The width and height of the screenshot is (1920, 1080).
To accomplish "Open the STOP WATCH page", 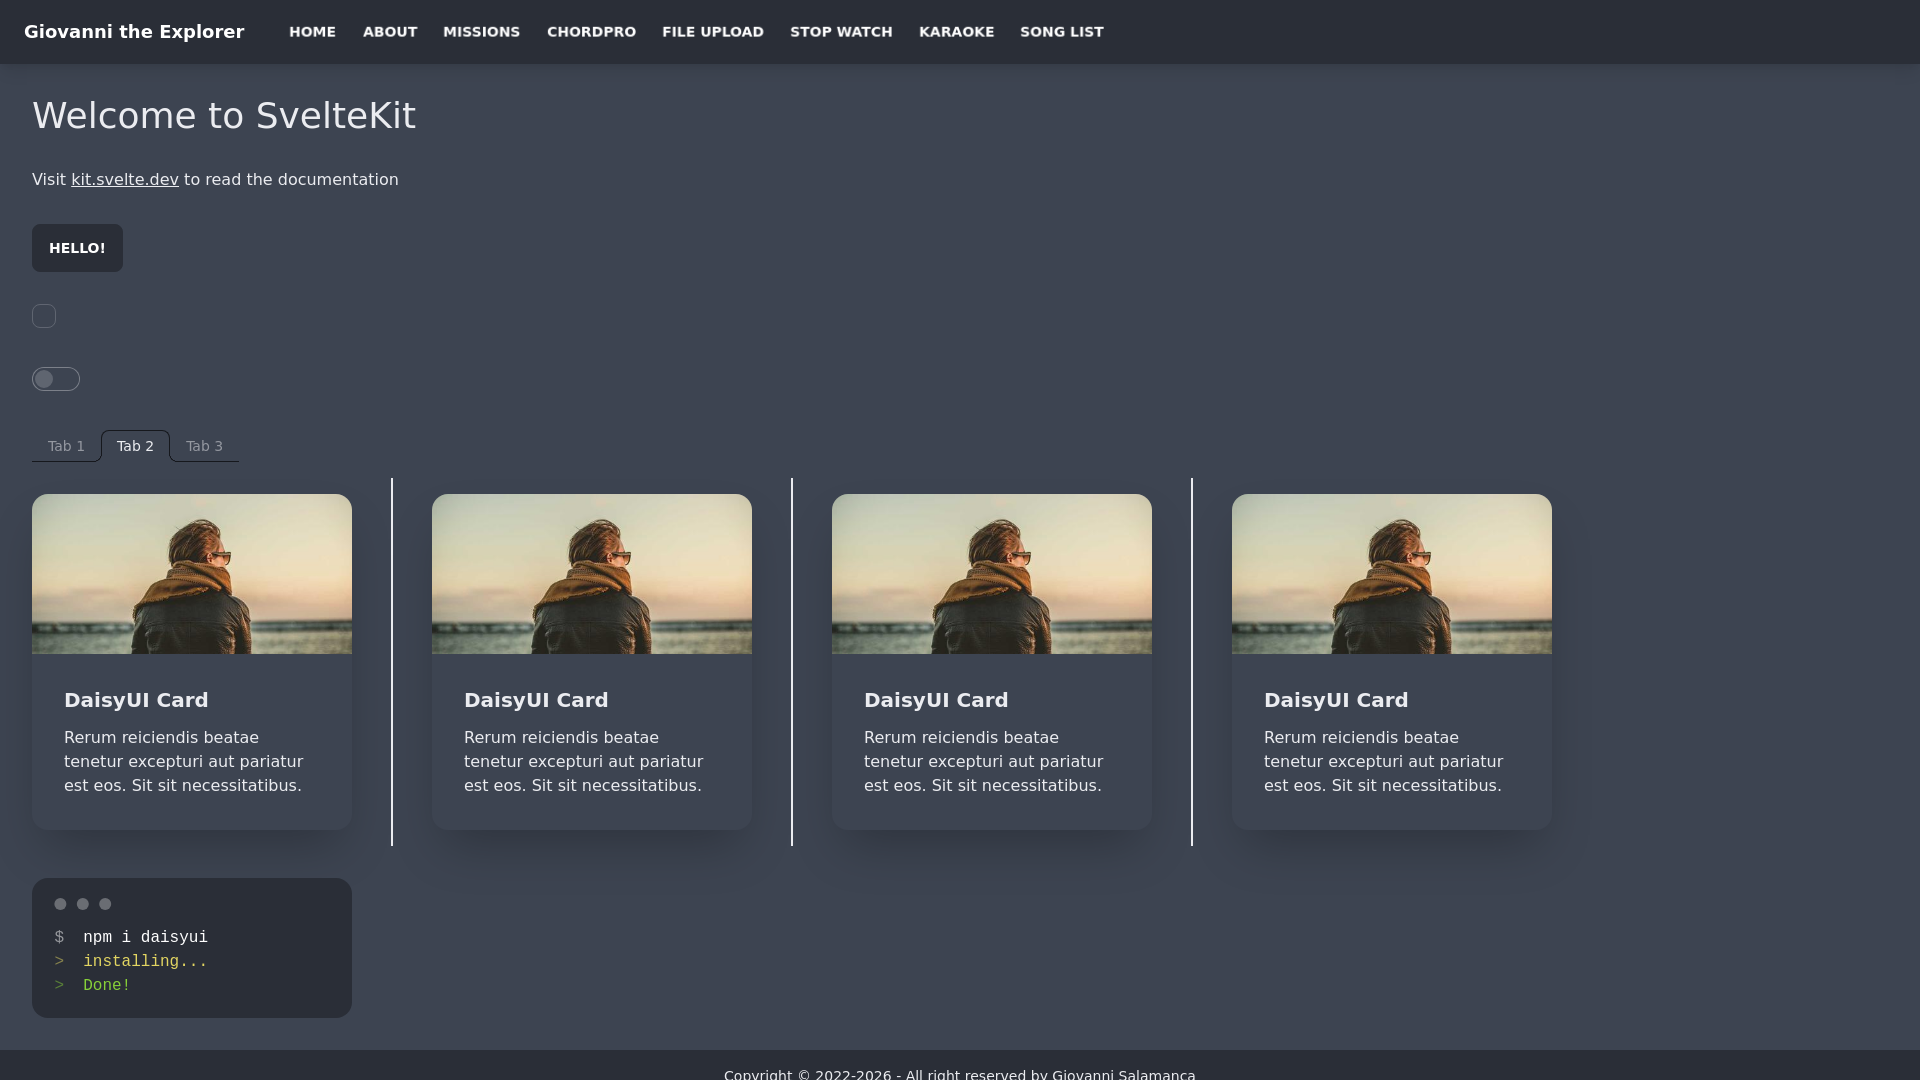I will [x=841, y=32].
